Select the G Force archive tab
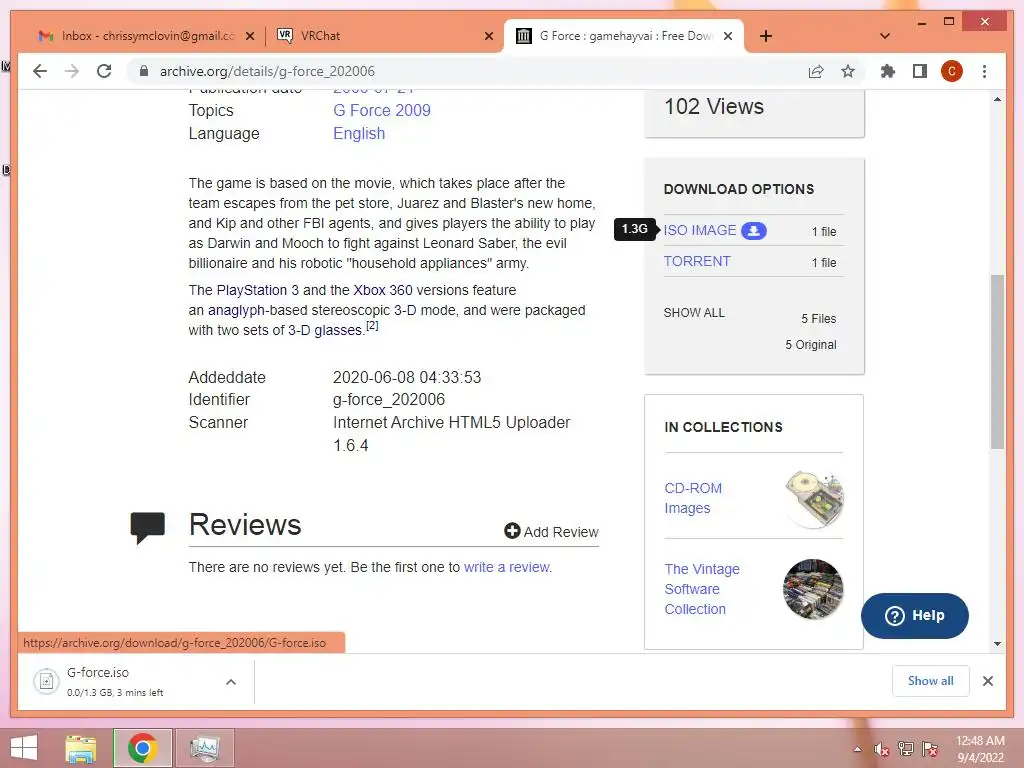Image resolution: width=1024 pixels, height=768 pixels. pos(624,36)
